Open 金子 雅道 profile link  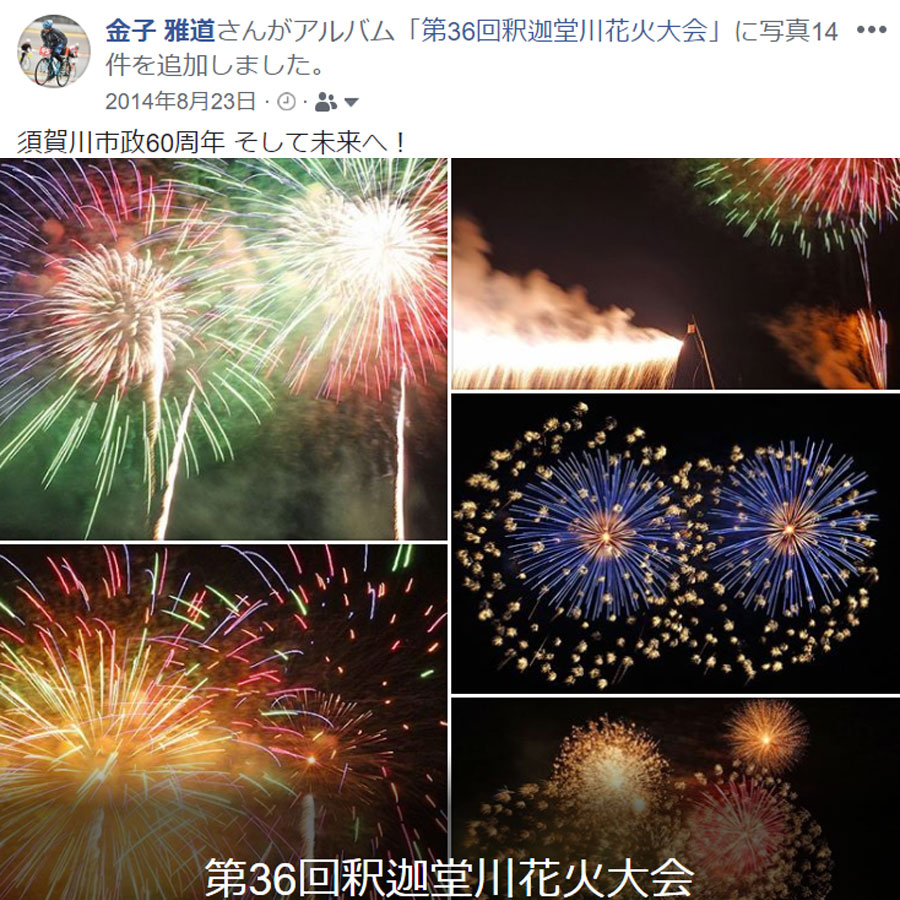pos(160,31)
